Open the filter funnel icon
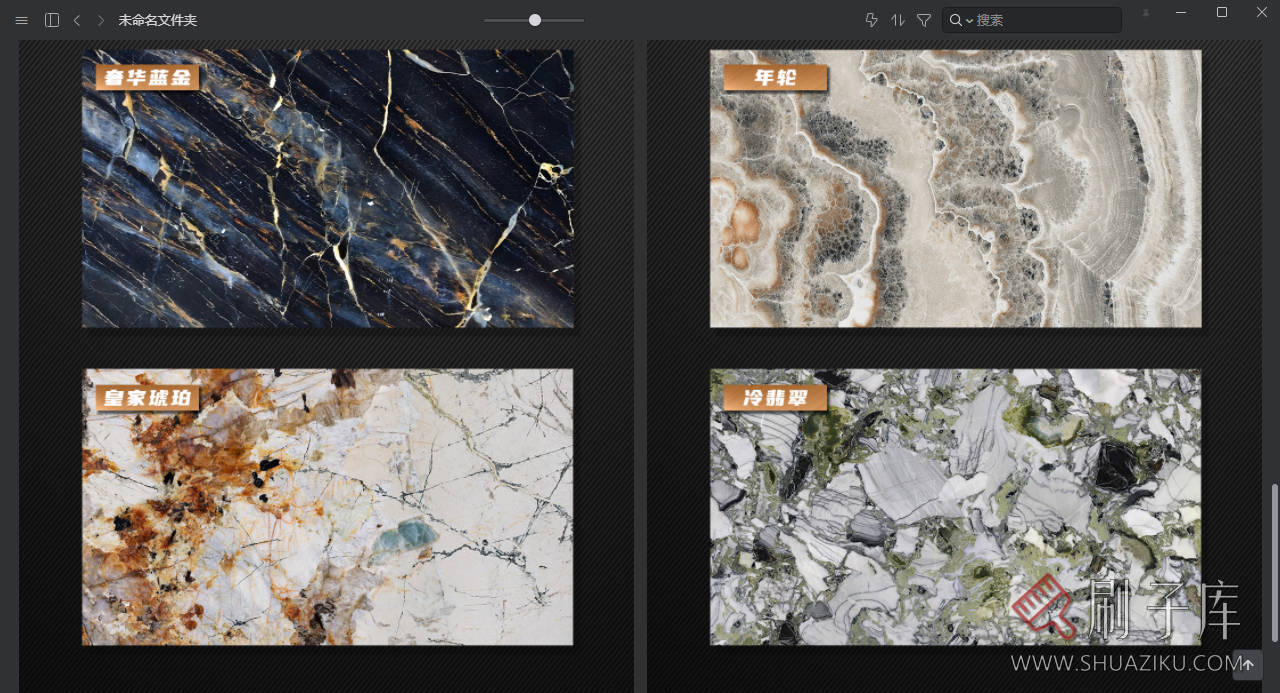This screenshot has height=693, width=1280. click(x=924, y=20)
